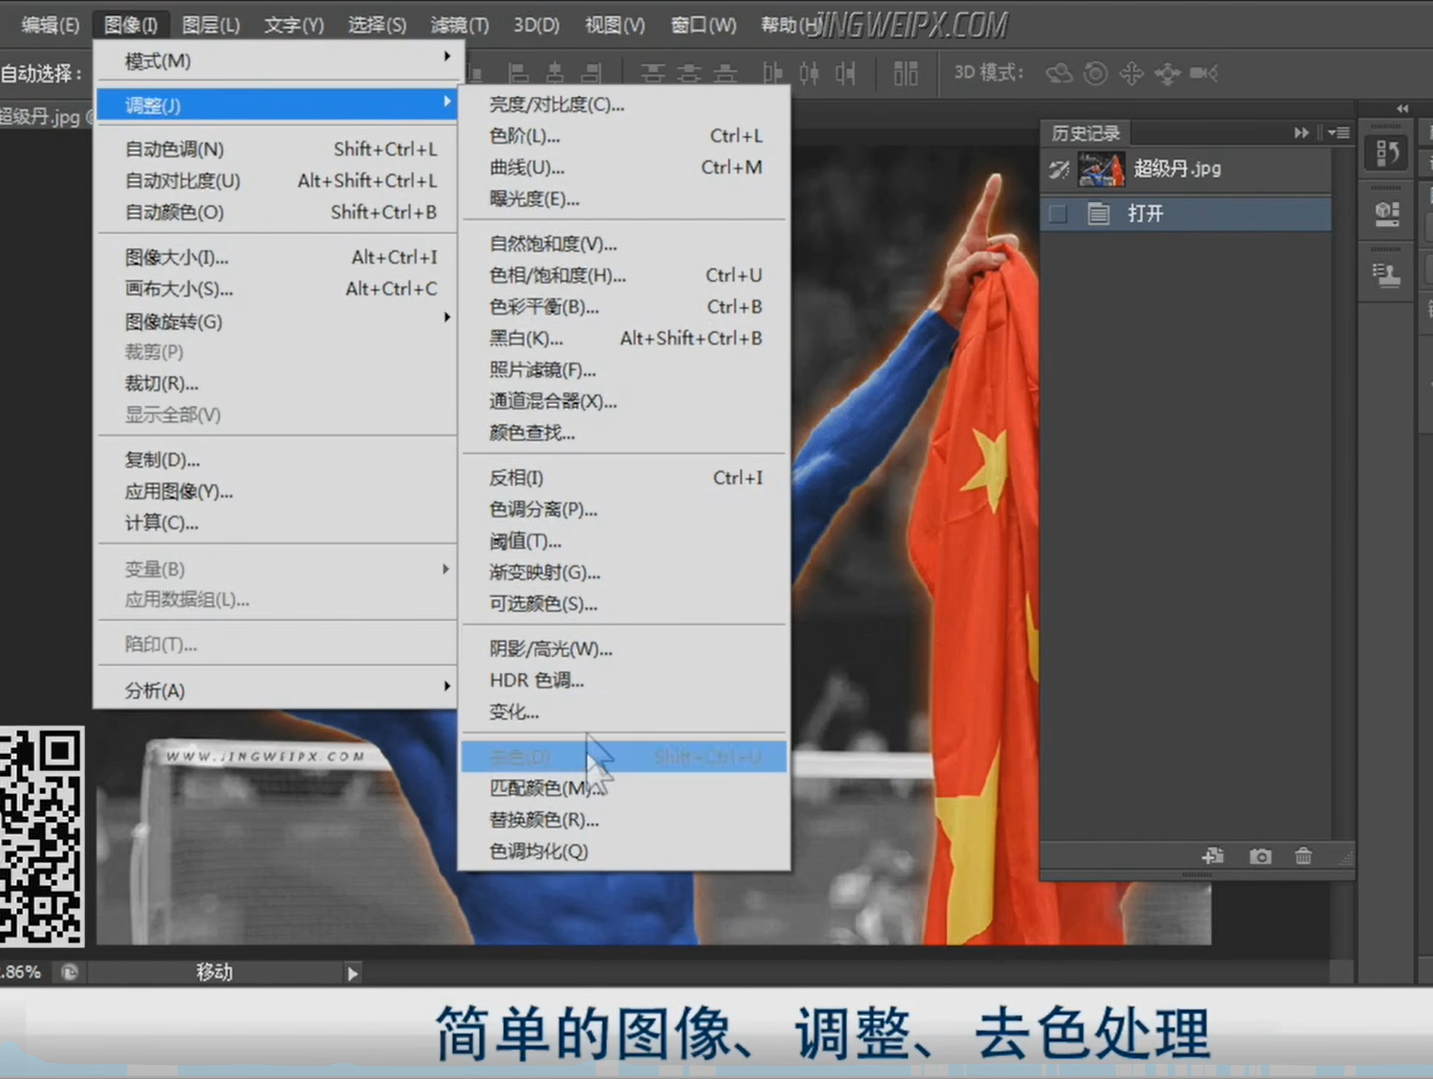Viewport: 1433px width, 1079px height.
Task: Expand the 模式(M) submenu
Action: point(277,61)
